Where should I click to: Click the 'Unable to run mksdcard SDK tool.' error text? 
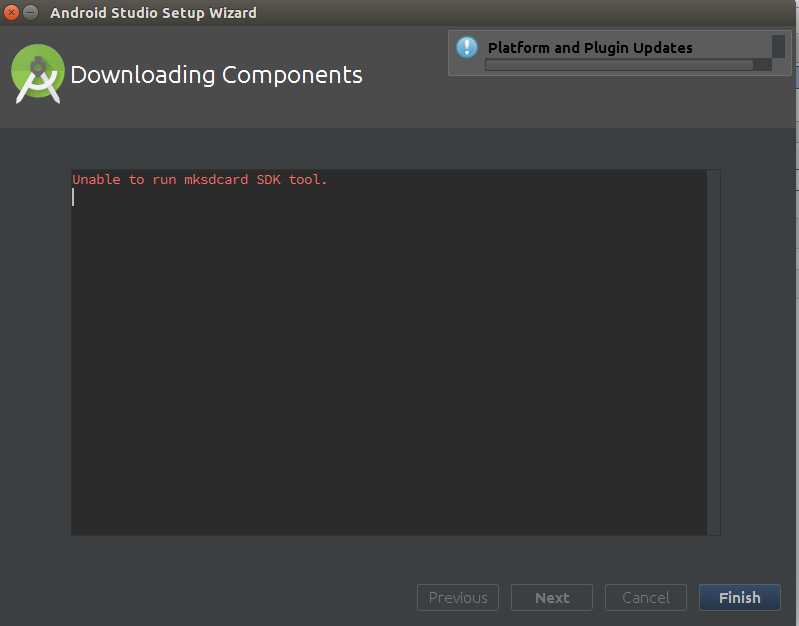199,179
